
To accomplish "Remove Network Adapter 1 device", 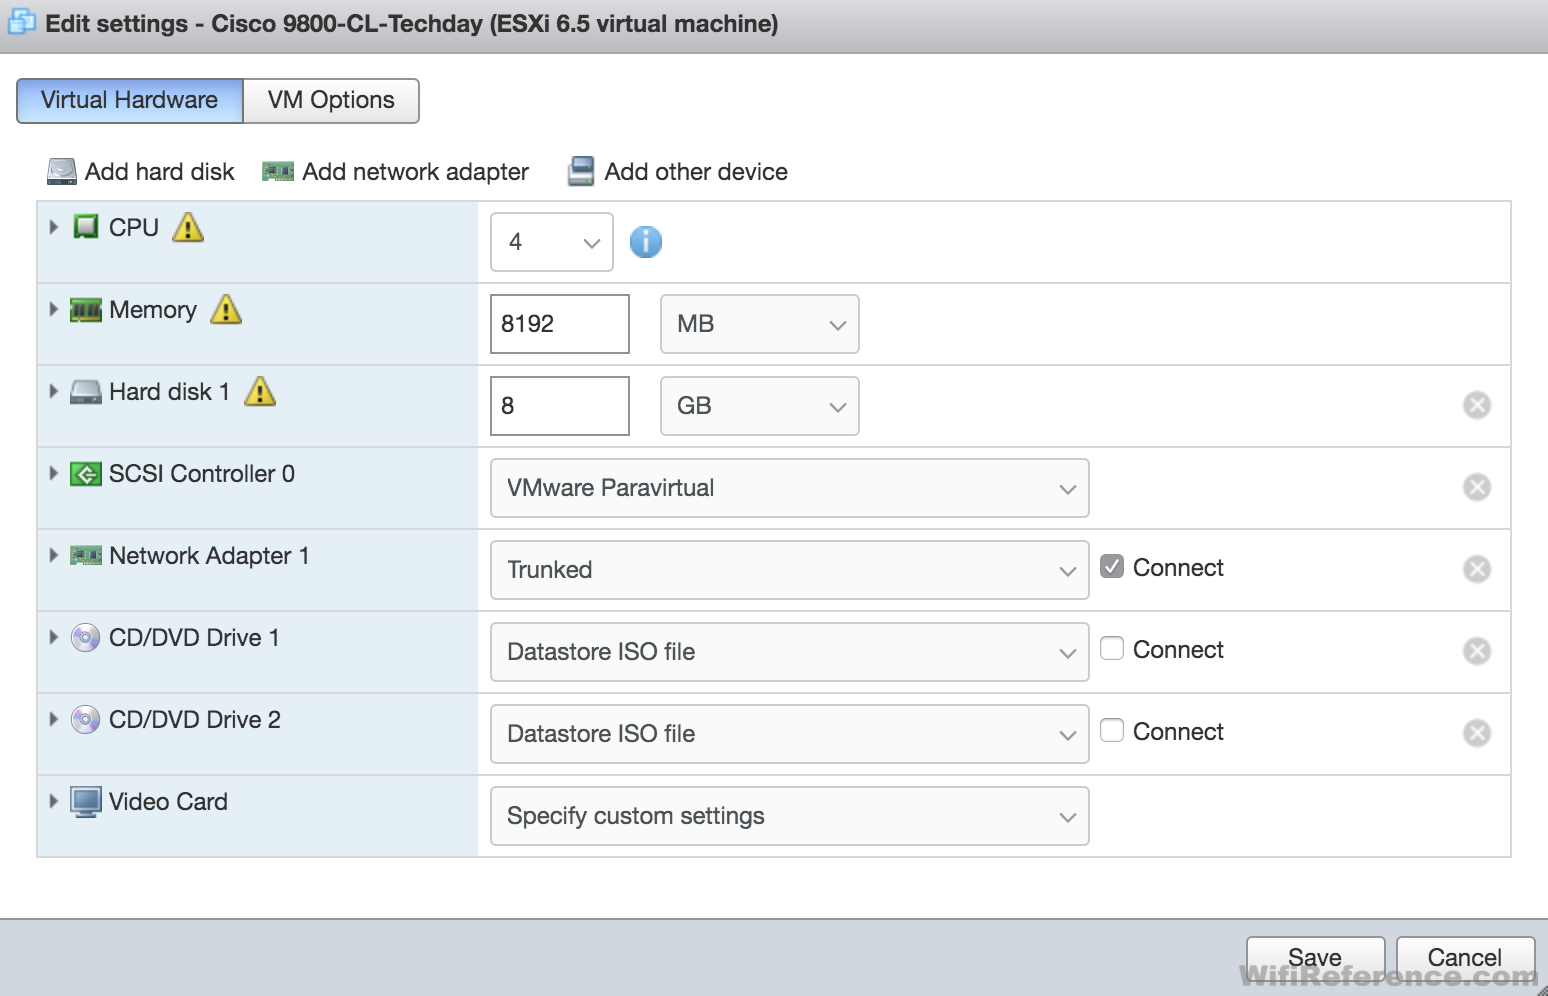I will coord(1477,569).
